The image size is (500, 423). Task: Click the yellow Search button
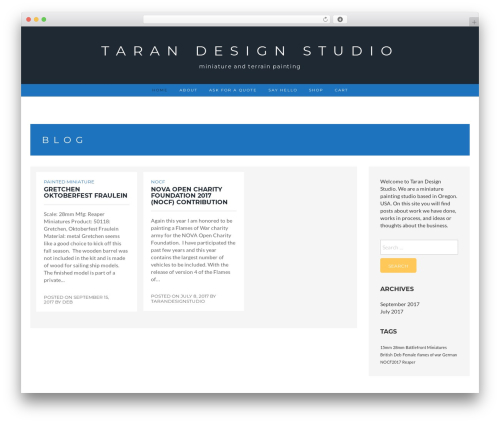pos(398,266)
